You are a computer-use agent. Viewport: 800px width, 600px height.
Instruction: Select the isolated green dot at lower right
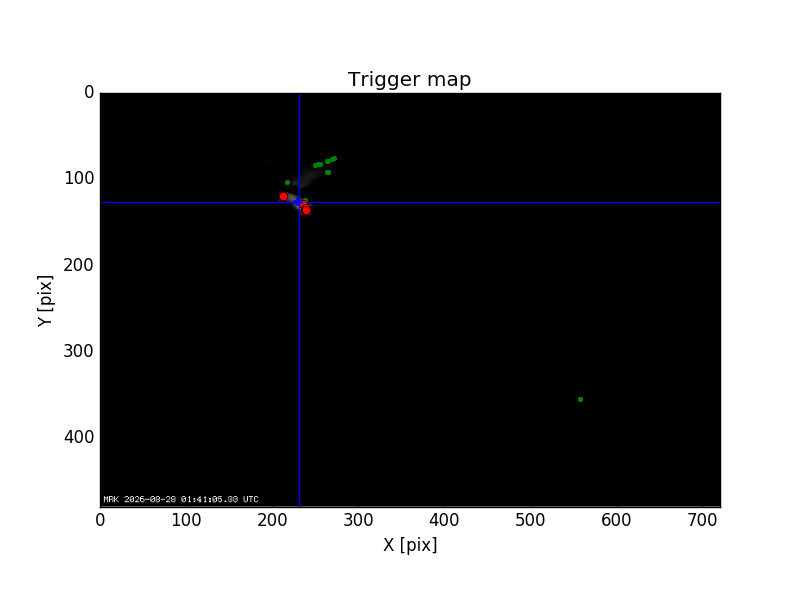(580, 399)
